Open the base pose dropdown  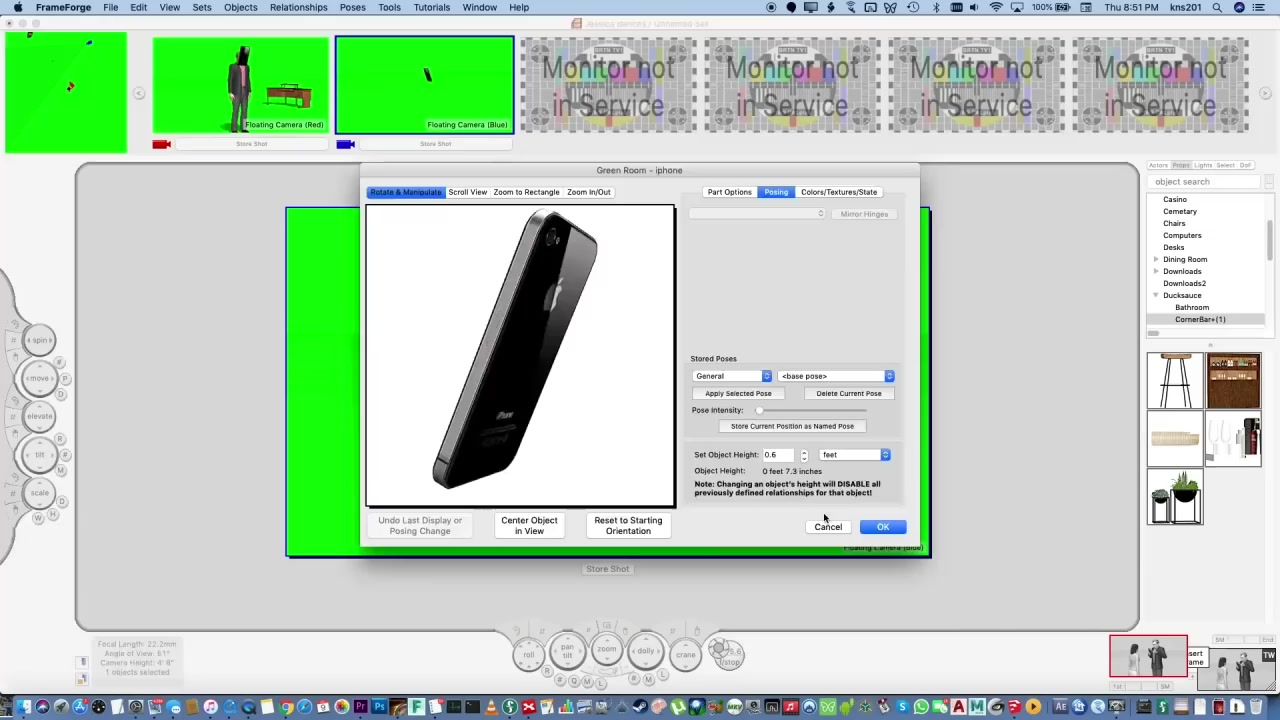pyautogui.click(x=836, y=376)
